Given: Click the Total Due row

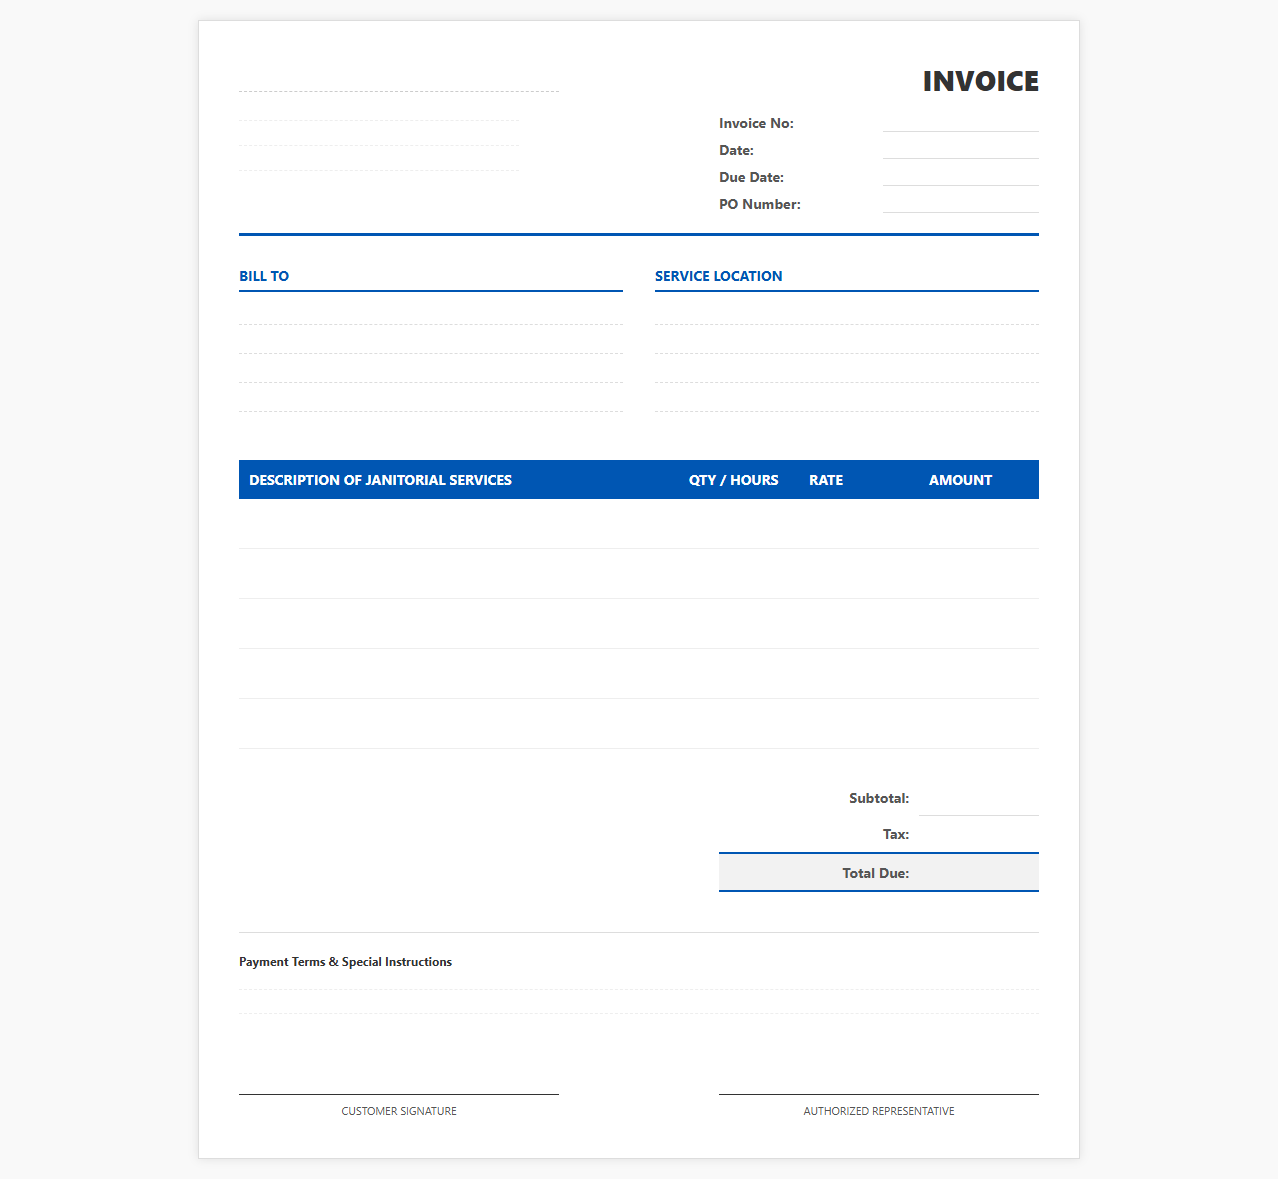Looking at the screenshot, I should click(x=879, y=872).
